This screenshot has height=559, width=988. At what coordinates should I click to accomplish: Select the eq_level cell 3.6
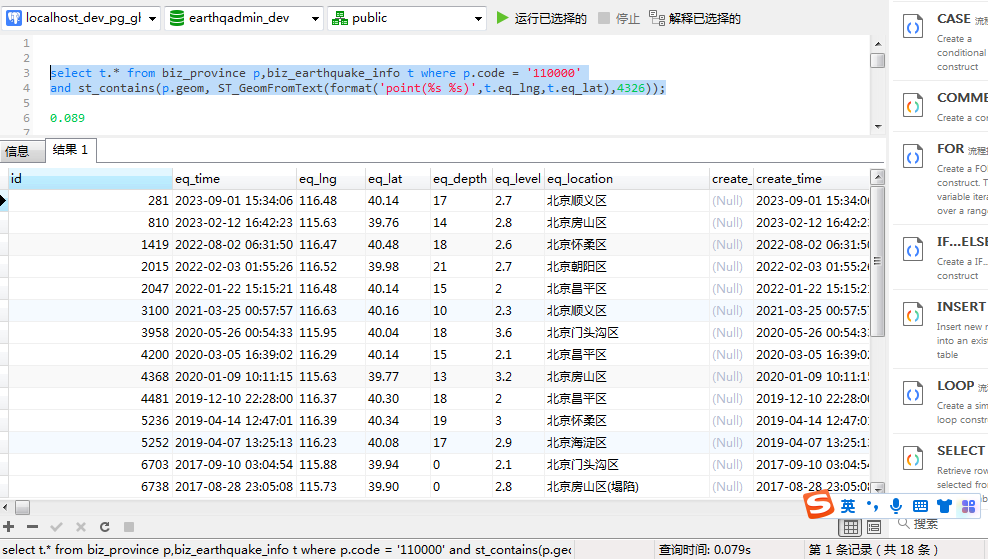point(518,333)
